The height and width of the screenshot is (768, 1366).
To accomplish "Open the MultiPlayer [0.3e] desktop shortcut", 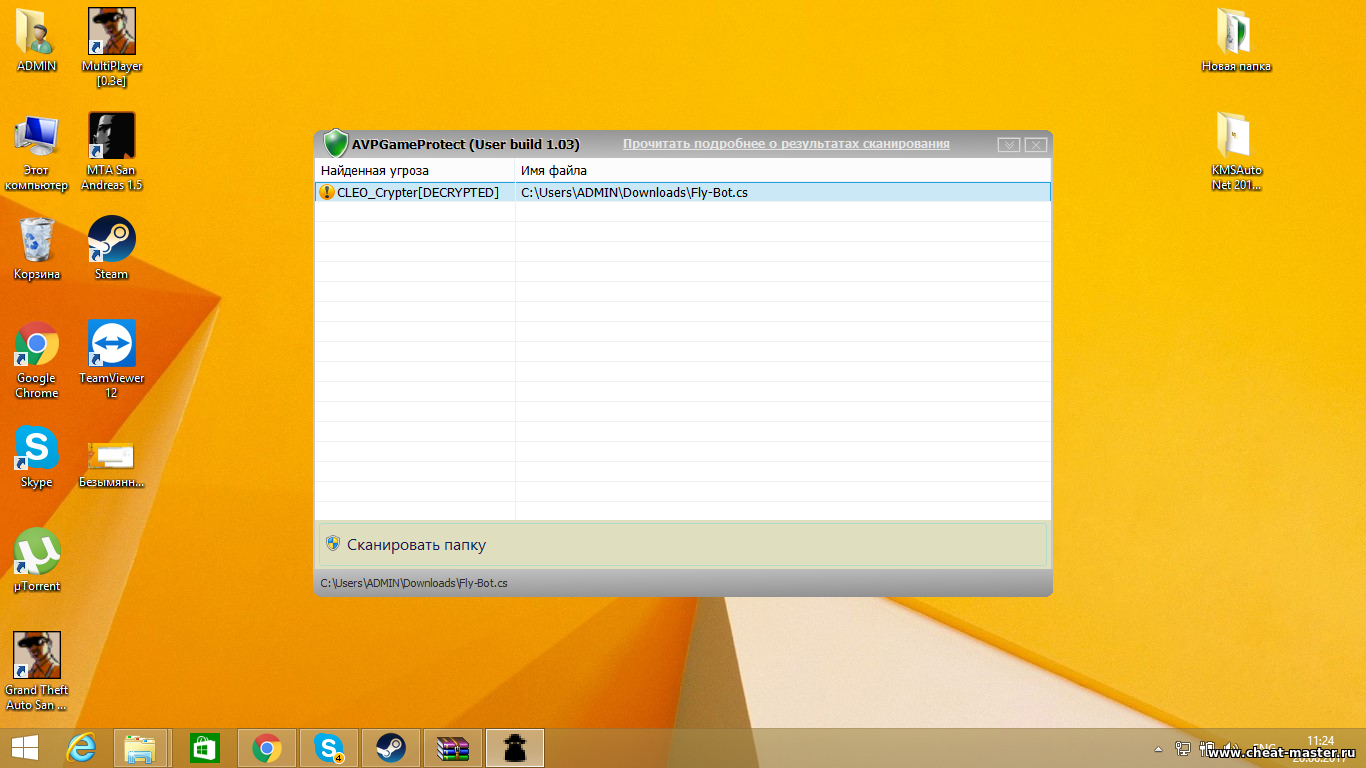I will pos(111,40).
